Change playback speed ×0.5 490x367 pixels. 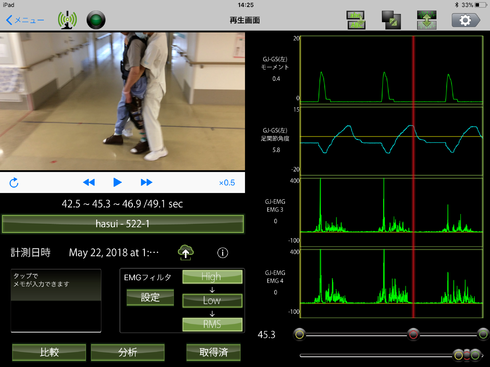point(227,183)
